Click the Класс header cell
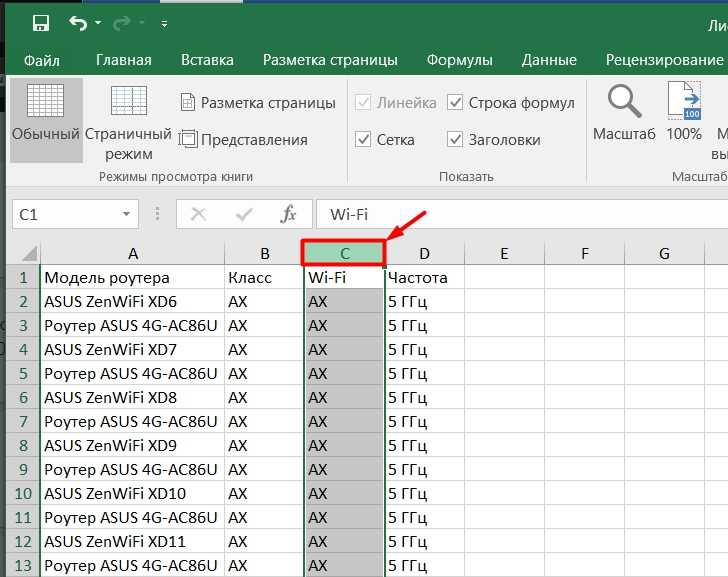 click(265, 278)
